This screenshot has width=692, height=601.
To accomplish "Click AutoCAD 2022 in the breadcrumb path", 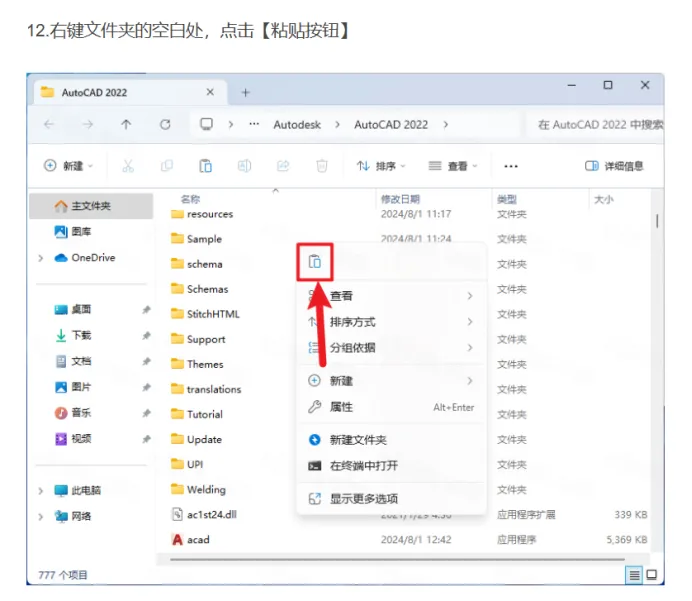I will (x=391, y=125).
